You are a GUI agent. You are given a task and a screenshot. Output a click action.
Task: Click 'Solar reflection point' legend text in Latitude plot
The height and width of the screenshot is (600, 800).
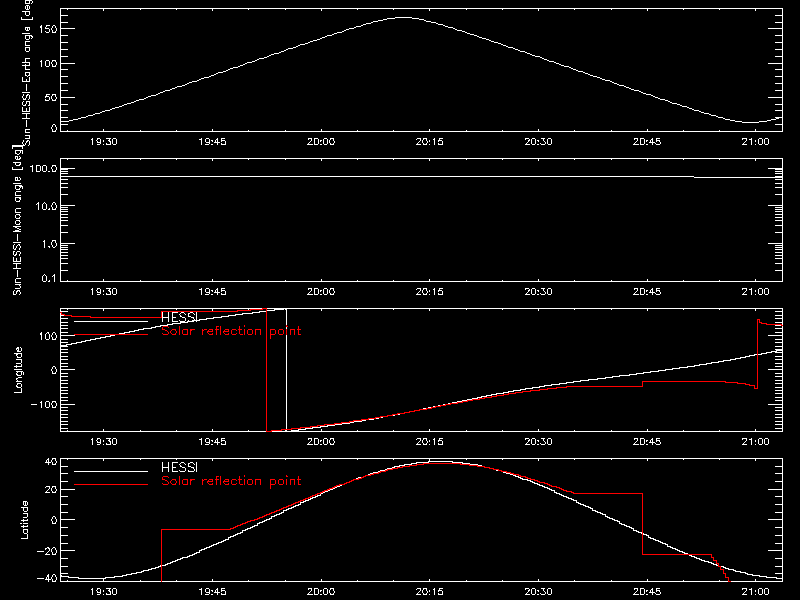(231, 481)
